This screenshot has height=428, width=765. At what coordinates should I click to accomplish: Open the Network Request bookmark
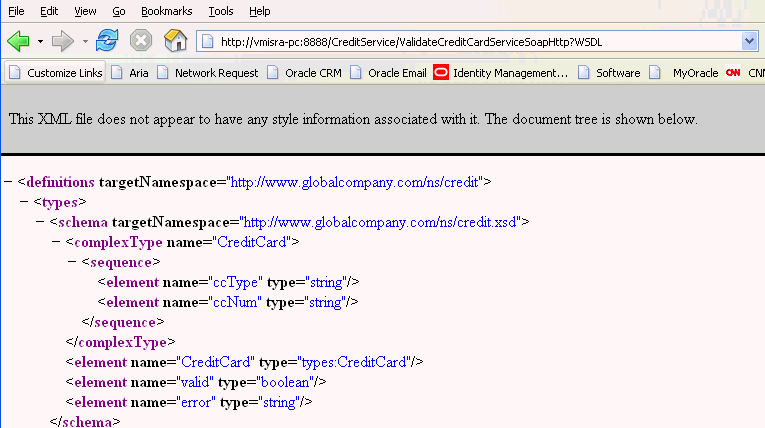[x=207, y=73]
